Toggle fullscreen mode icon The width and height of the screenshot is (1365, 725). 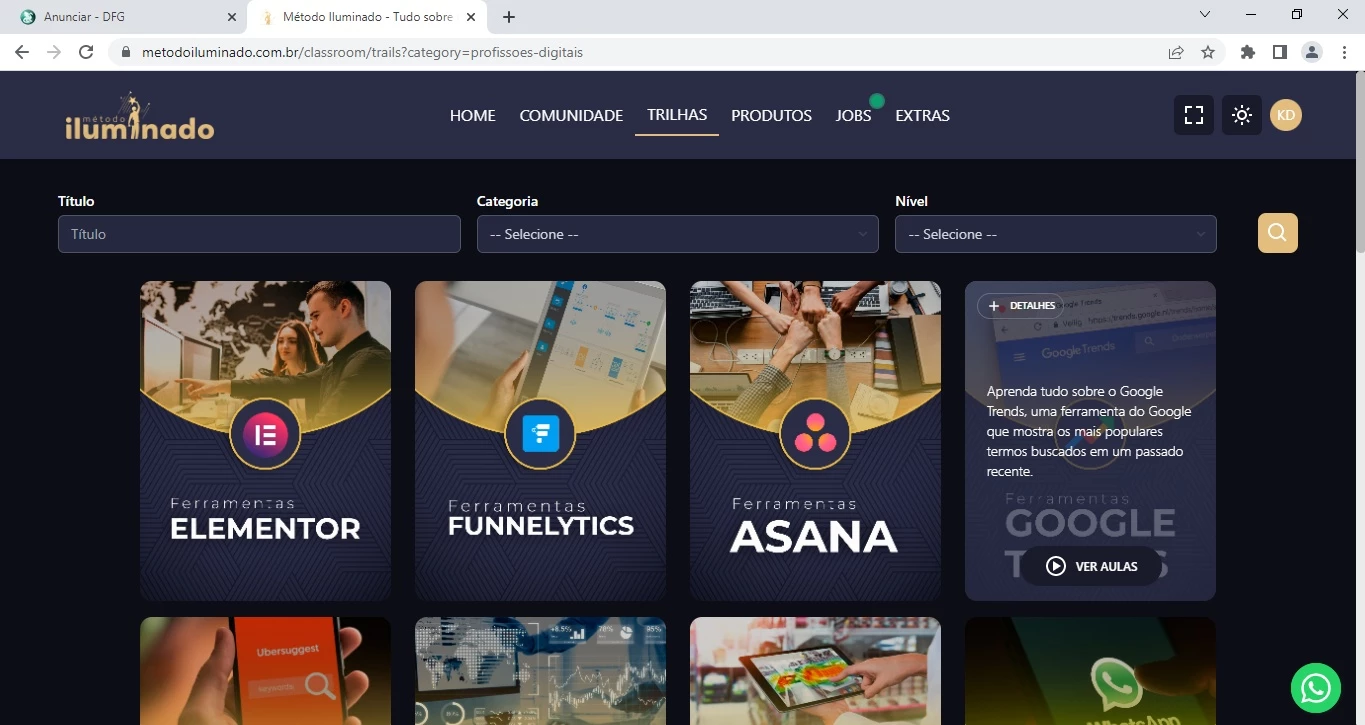[x=1194, y=115]
